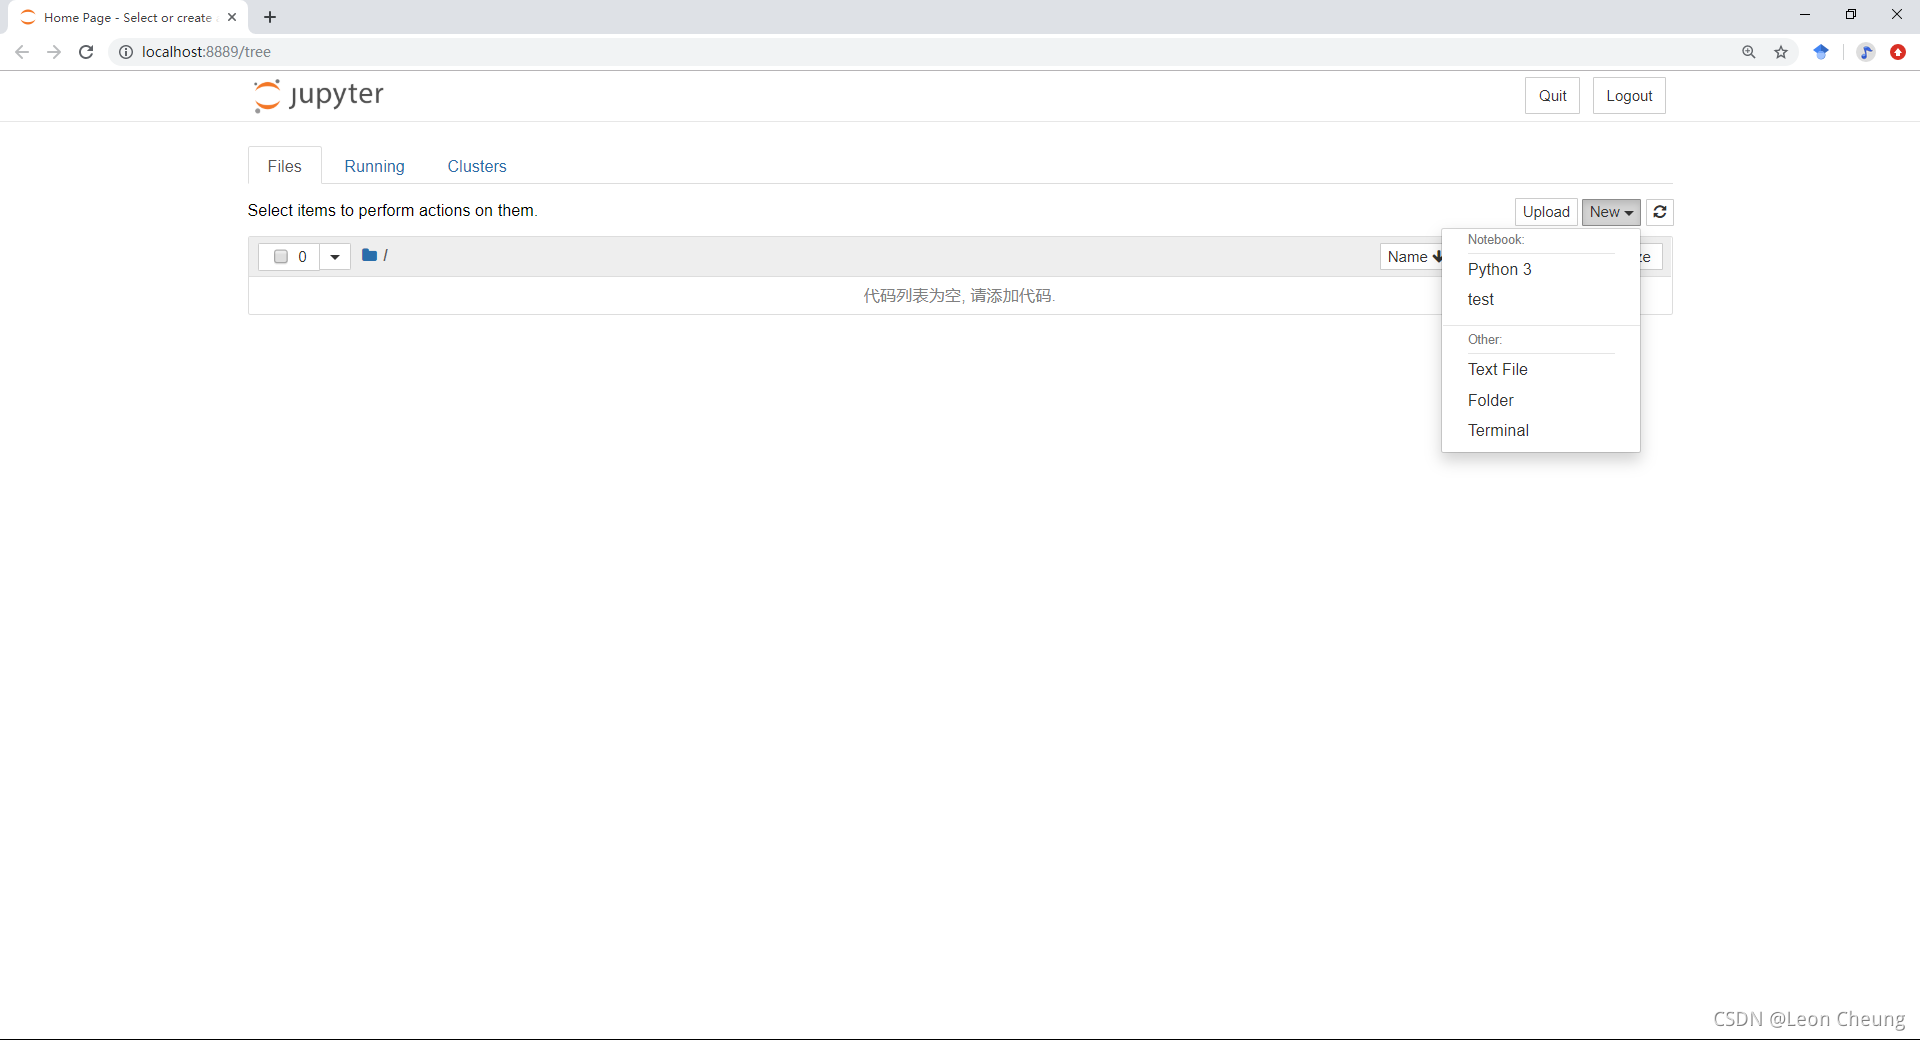Switch to the Files tab

tap(285, 166)
